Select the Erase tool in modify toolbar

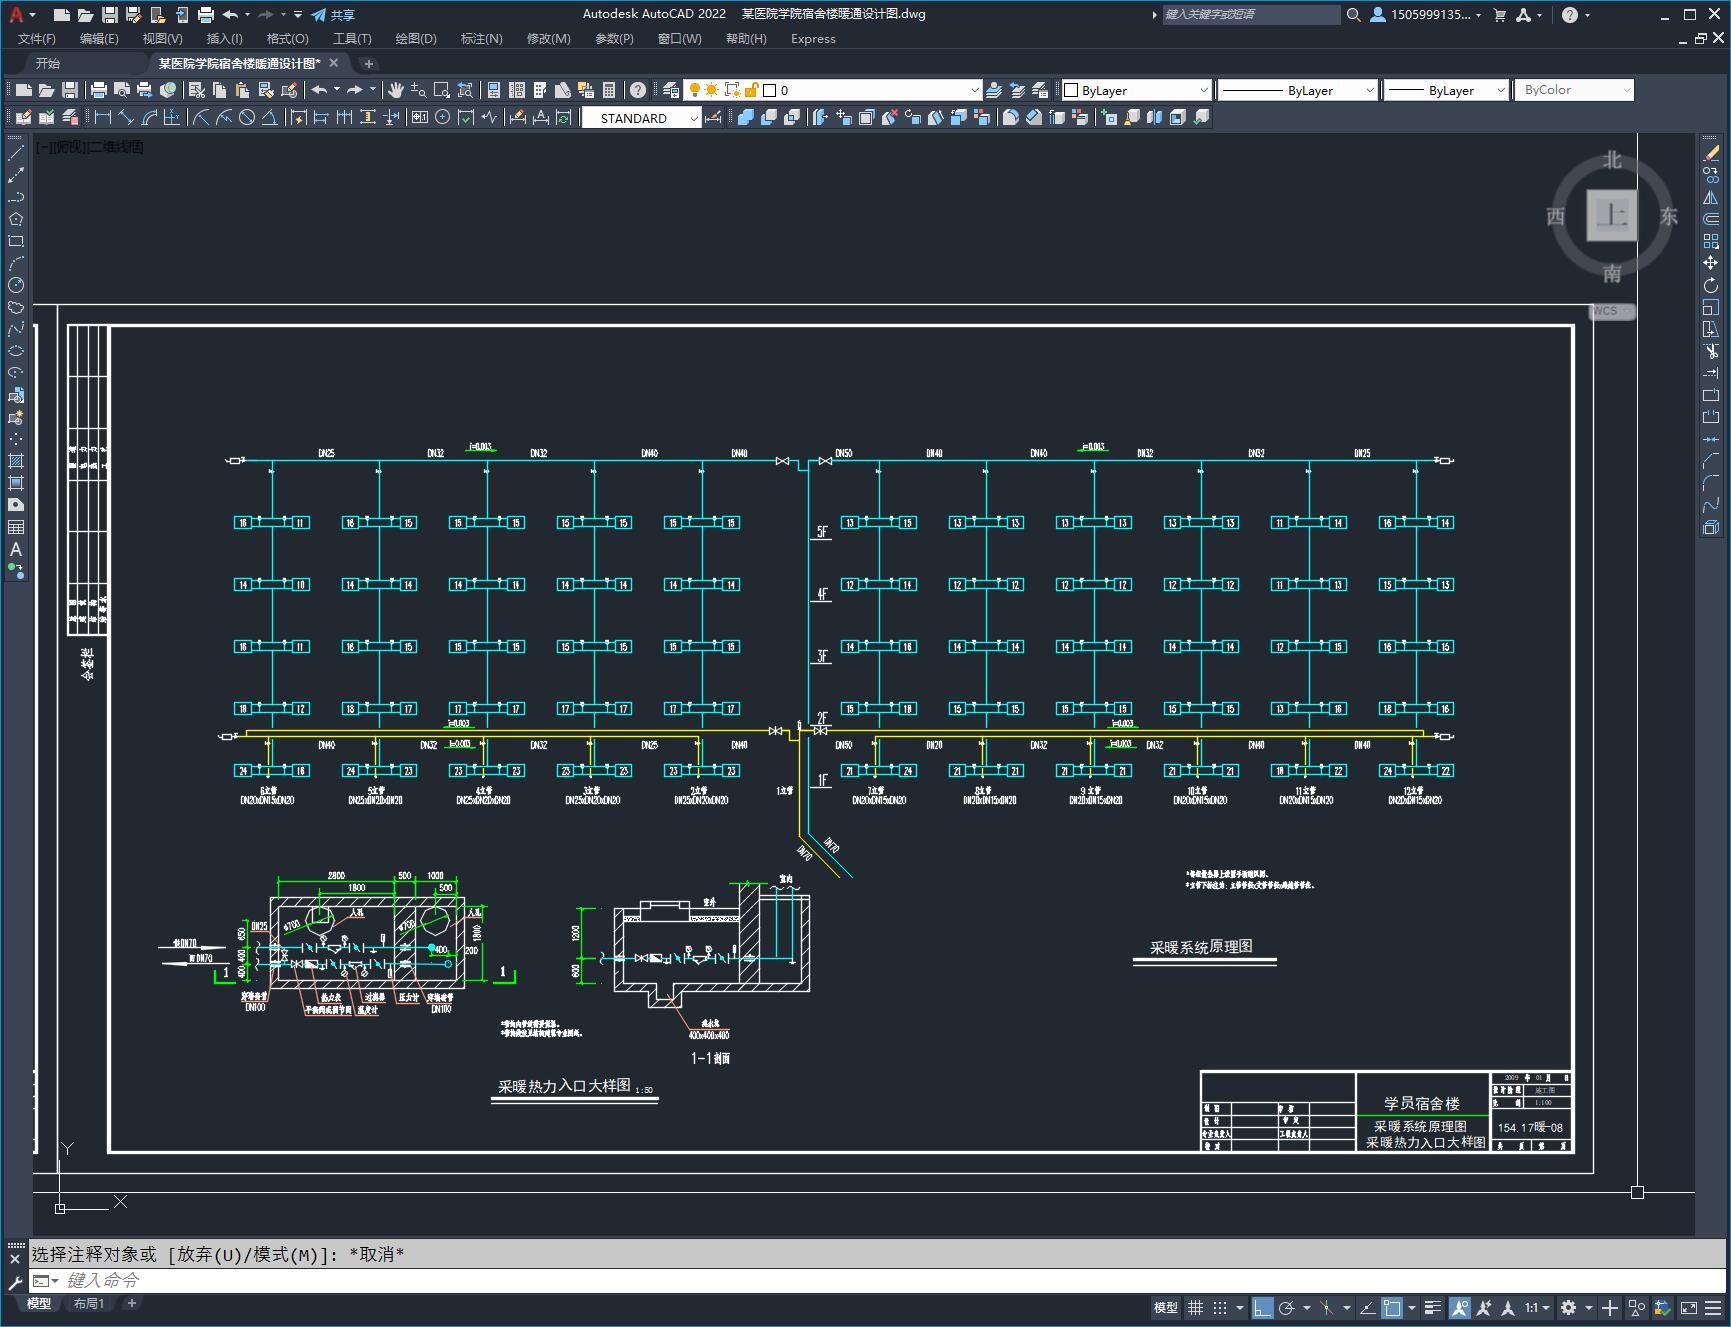pos(1711,154)
